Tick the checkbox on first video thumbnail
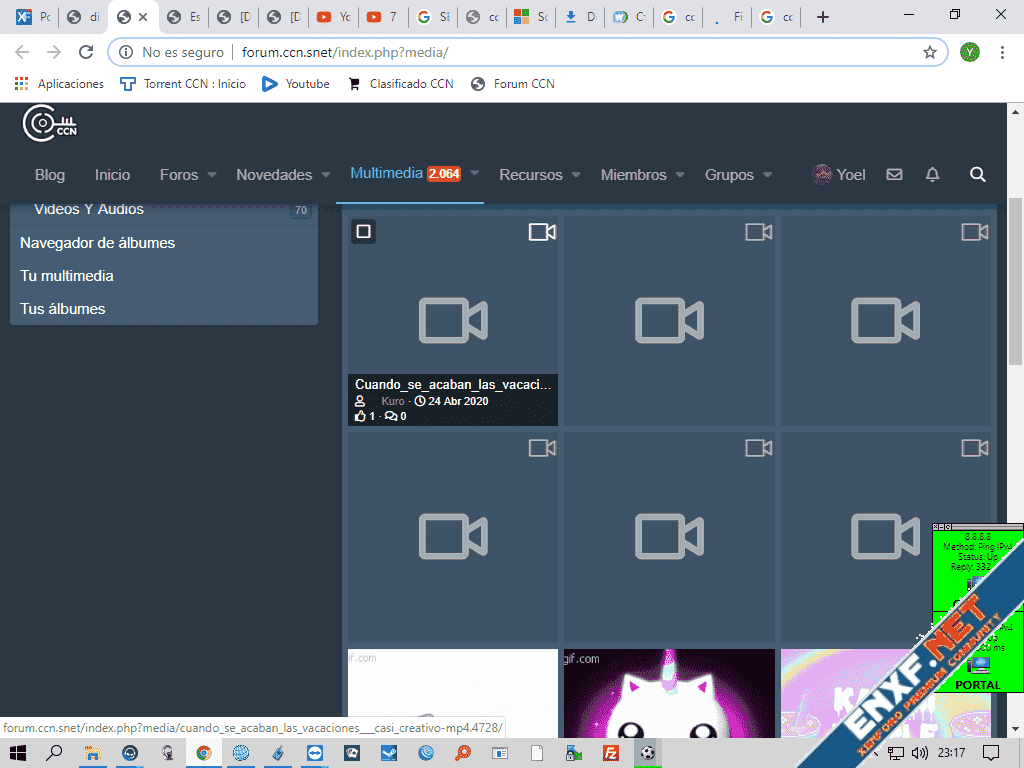The width and height of the screenshot is (1024, 768). [x=364, y=232]
